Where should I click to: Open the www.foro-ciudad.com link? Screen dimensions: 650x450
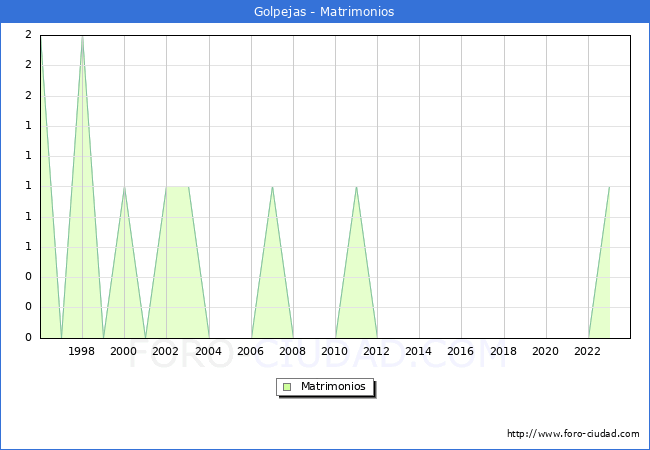[x=573, y=434]
